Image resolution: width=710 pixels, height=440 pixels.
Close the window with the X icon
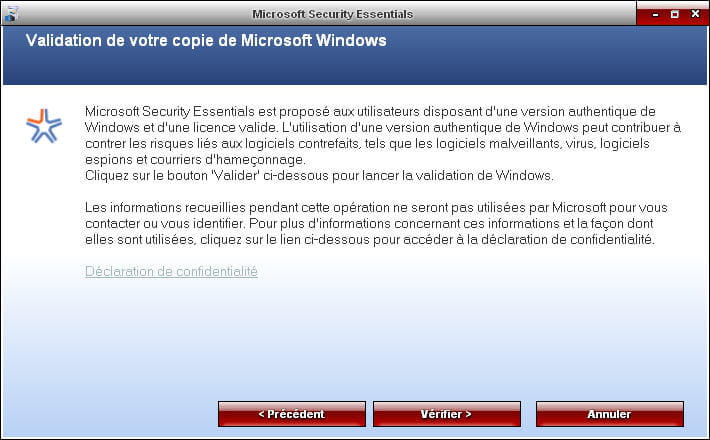point(696,14)
